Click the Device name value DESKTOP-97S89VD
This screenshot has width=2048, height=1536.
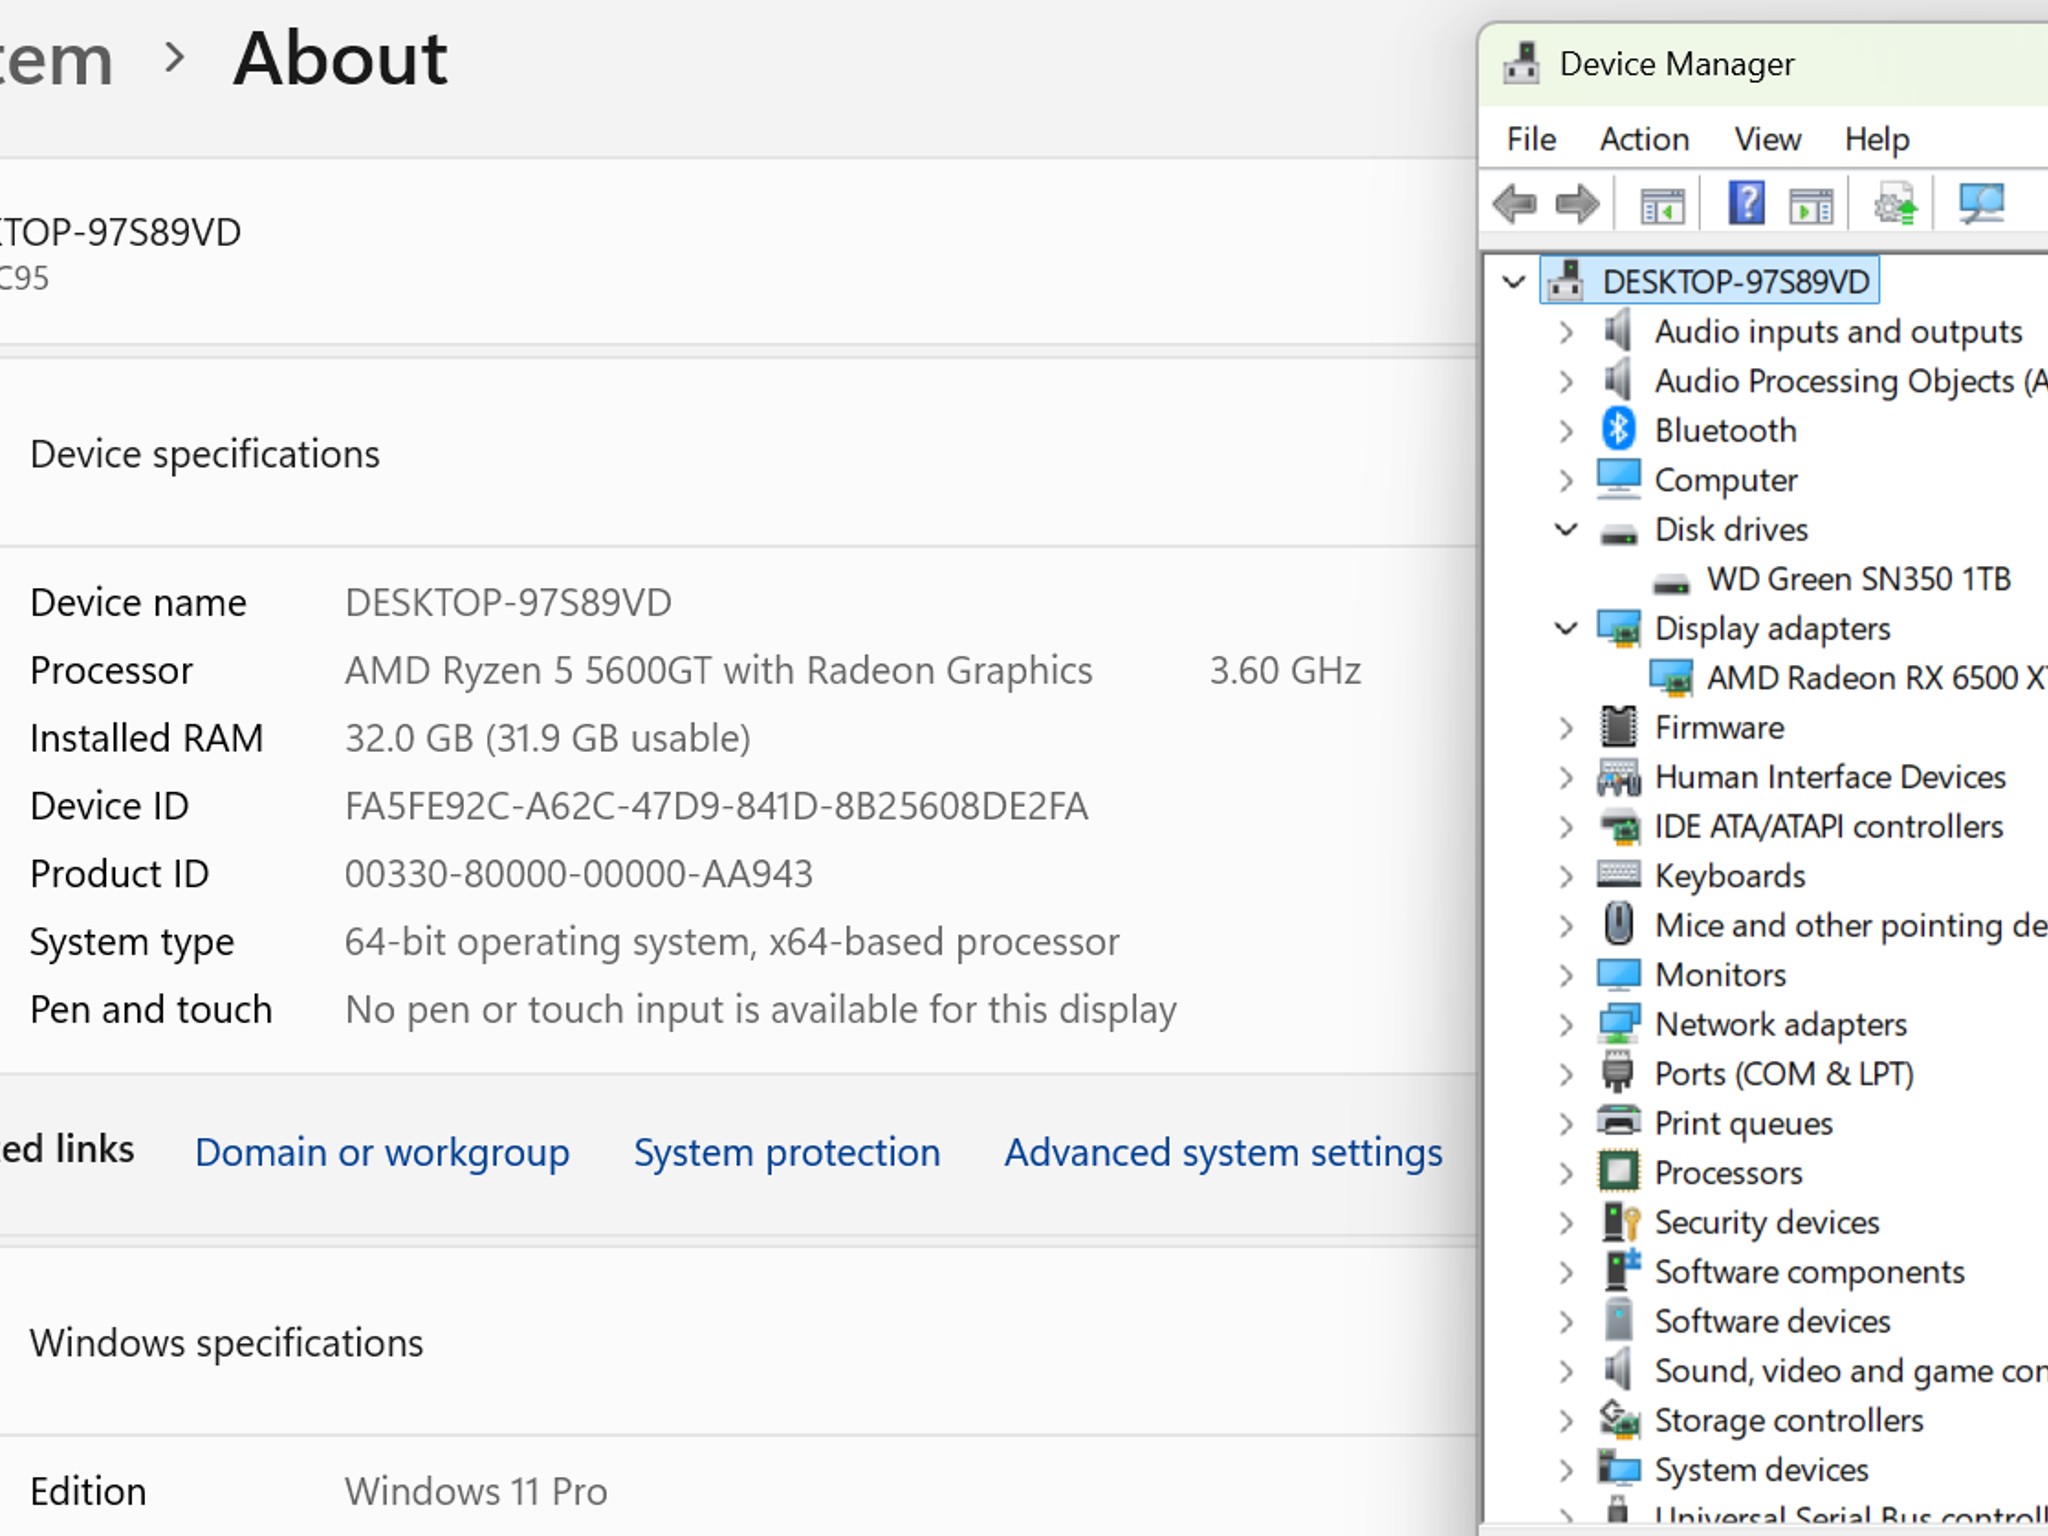click(508, 602)
